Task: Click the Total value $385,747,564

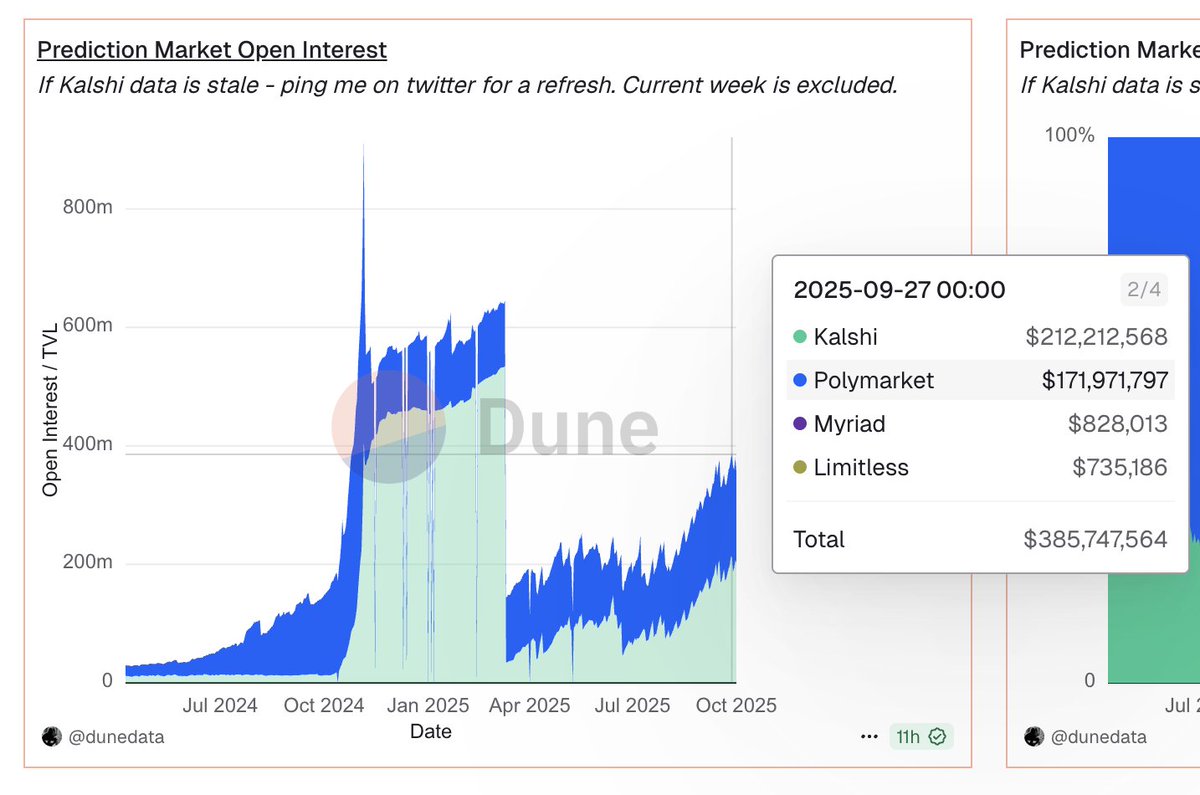Action: tap(1095, 540)
